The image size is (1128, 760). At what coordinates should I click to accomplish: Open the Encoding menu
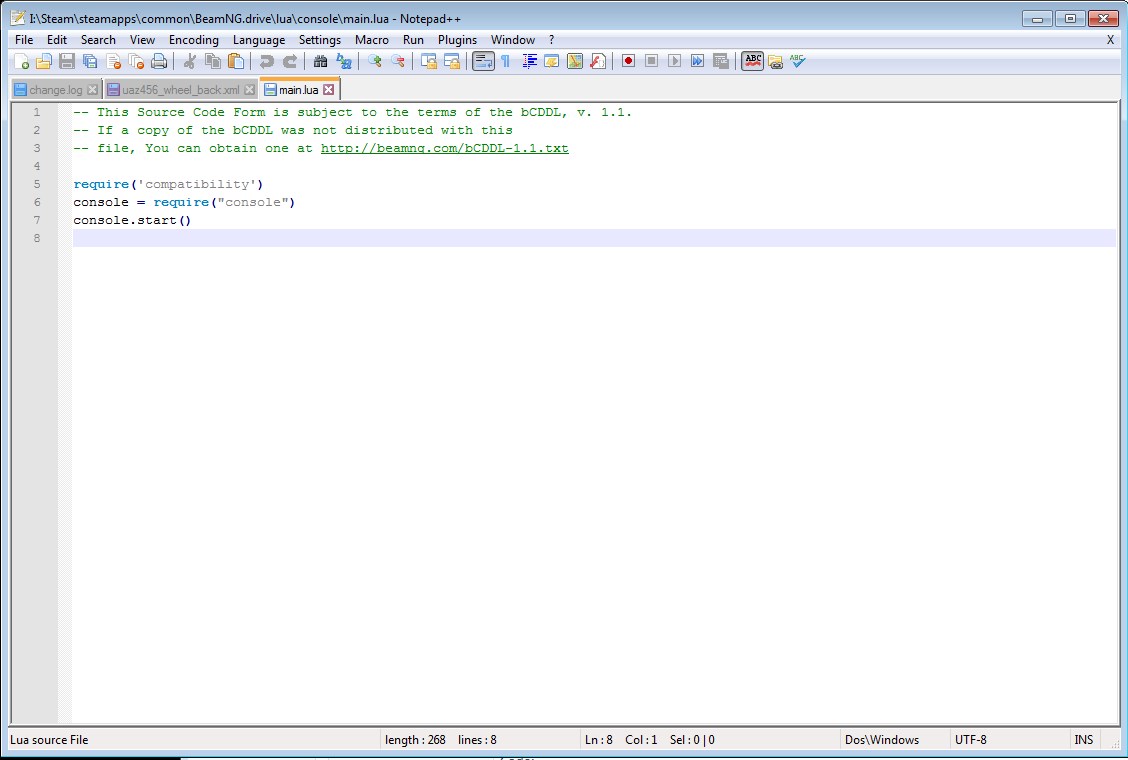point(194,40)
